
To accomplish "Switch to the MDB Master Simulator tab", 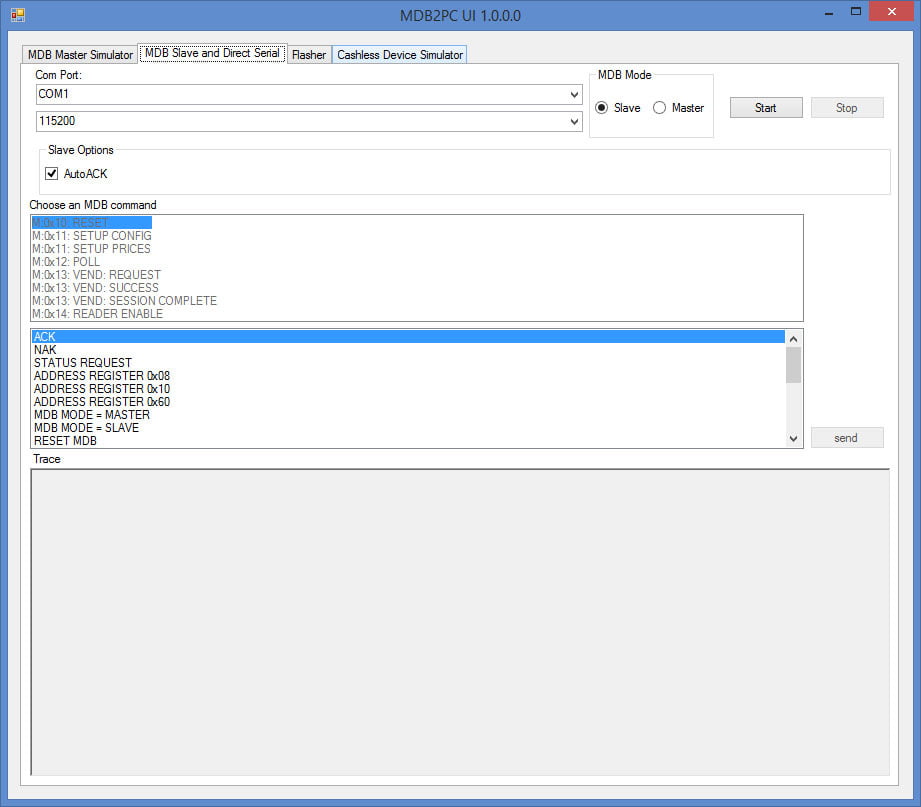I will pos(78,54).
